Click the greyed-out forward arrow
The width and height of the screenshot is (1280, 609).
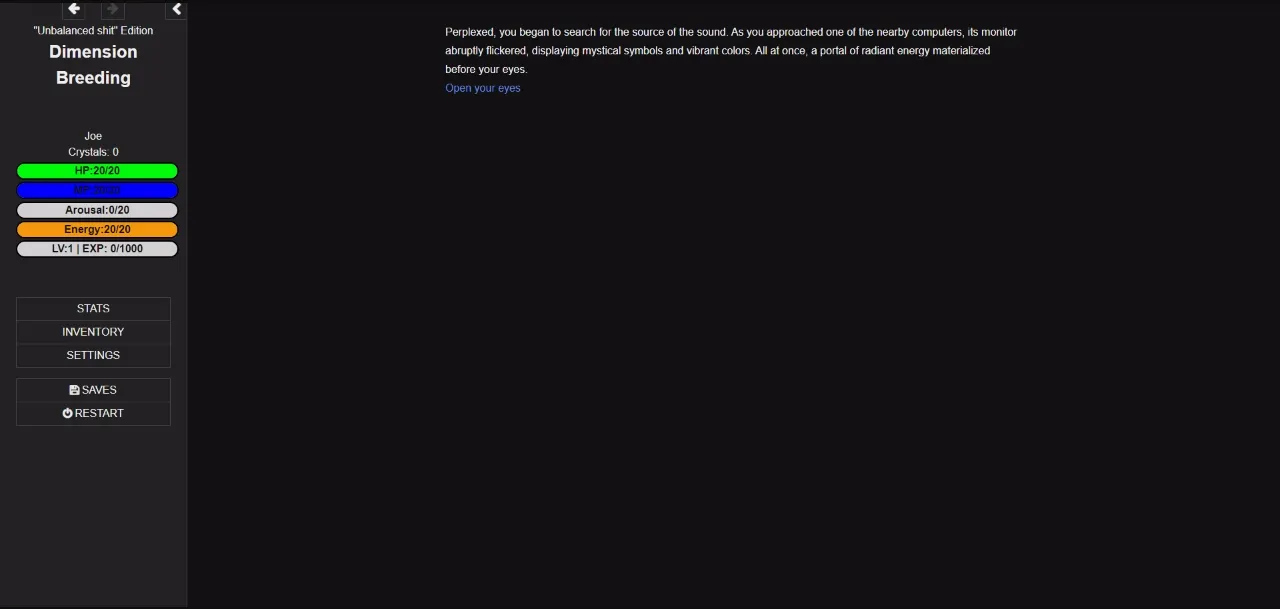tap(112, 9)
